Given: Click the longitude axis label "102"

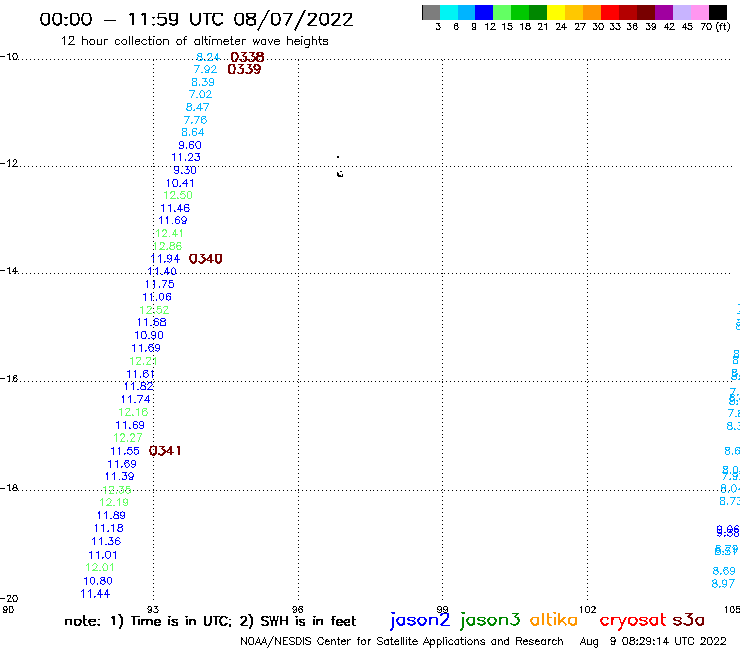Looking at the screenshot, I should 588,609.
